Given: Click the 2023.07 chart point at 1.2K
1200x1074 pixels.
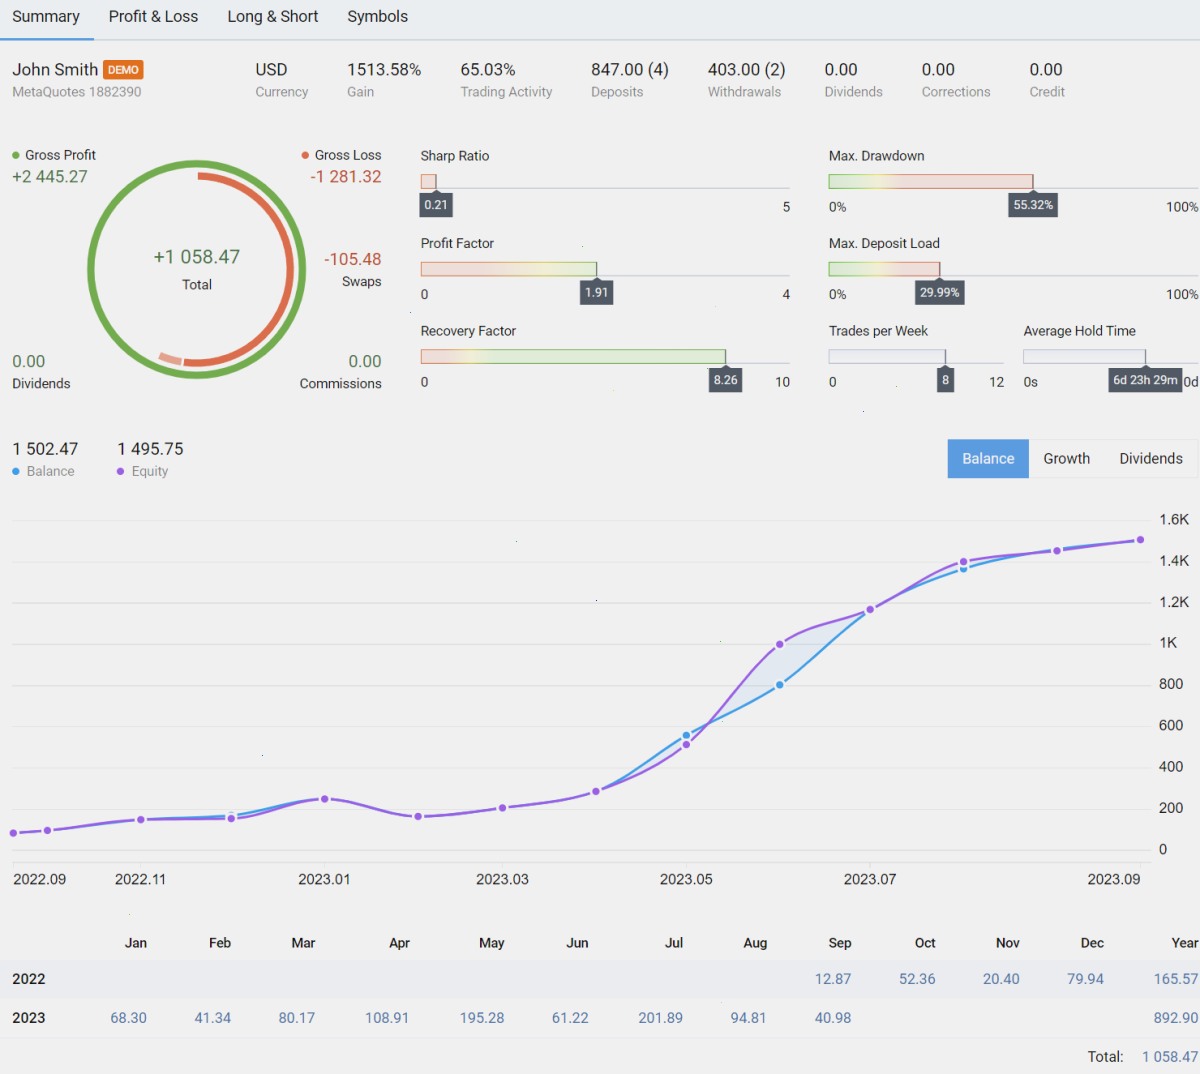Looking at the screenshot, I should click(x=870, y=609).
